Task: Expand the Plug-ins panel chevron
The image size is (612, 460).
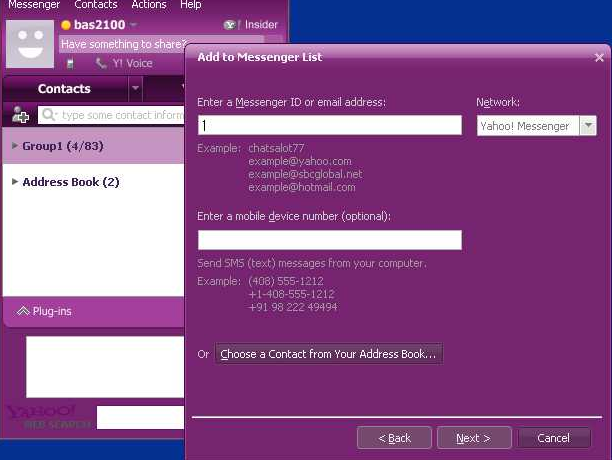Action: [23, 311]
